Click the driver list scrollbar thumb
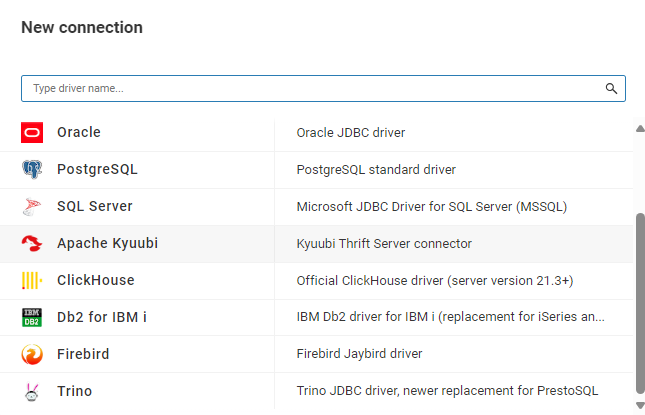645x415 pixels. point(640,300)
